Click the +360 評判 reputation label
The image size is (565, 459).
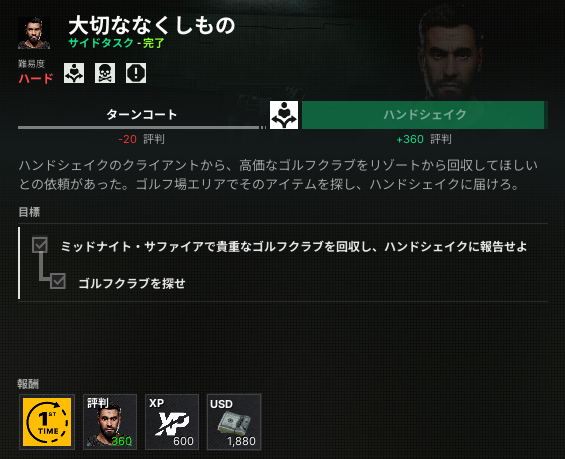point(424,139)
